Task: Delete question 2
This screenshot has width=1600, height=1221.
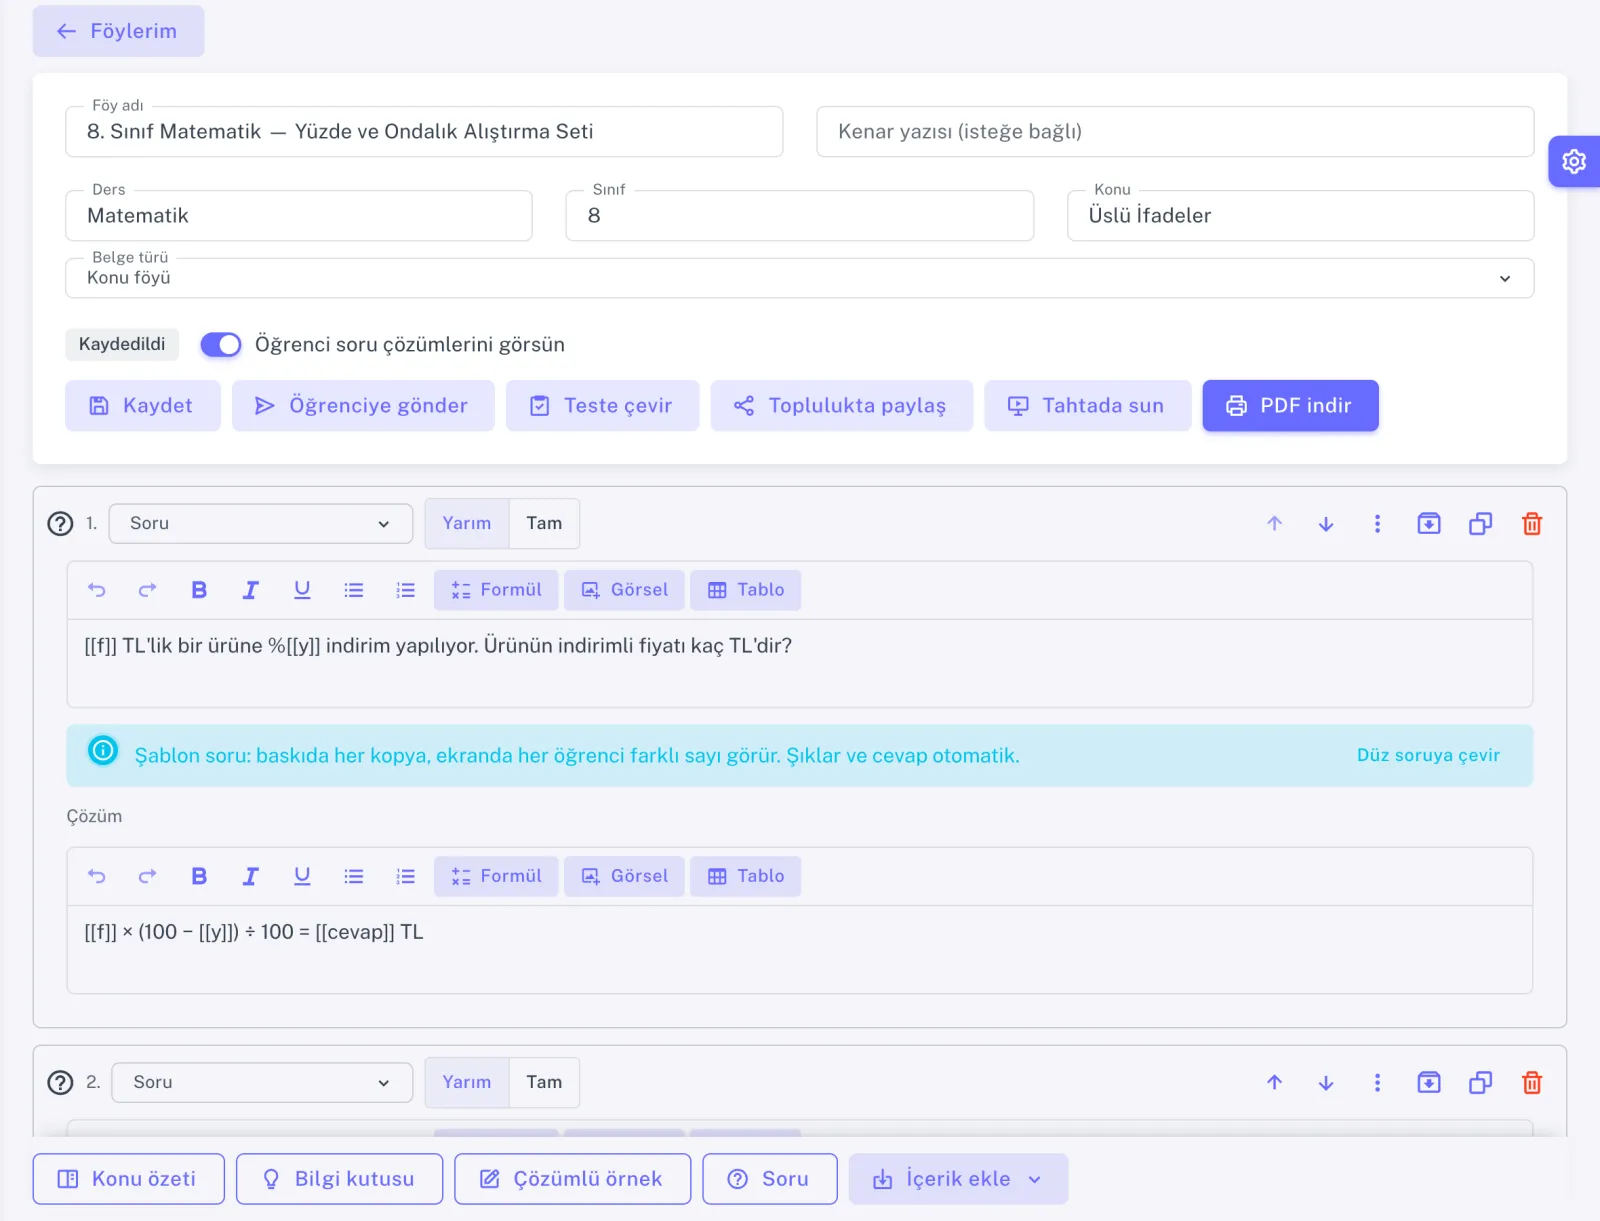Action: tap(1532, 1082)
